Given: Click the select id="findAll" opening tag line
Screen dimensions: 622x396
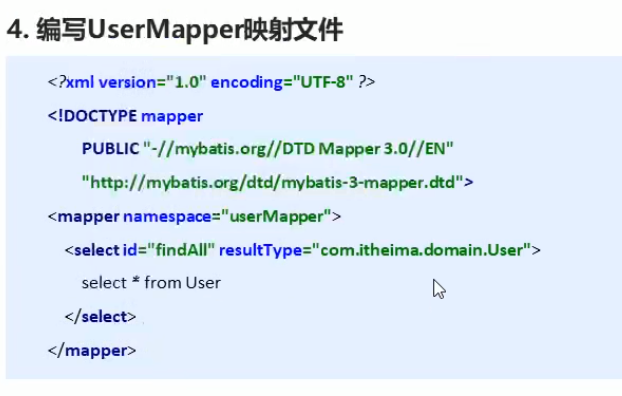Looking at the screenshot, I should click(303, 250).
